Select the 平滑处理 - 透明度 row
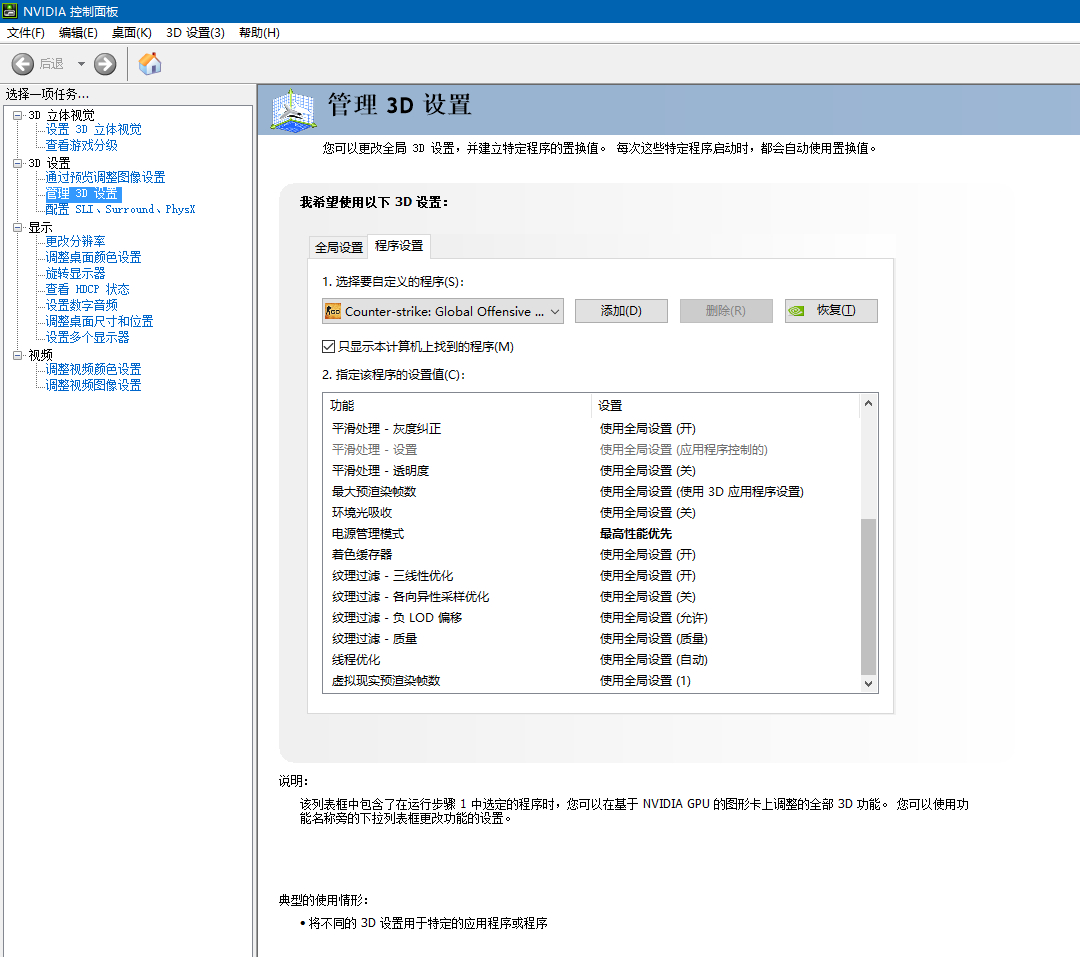 (x=592, y=471)
